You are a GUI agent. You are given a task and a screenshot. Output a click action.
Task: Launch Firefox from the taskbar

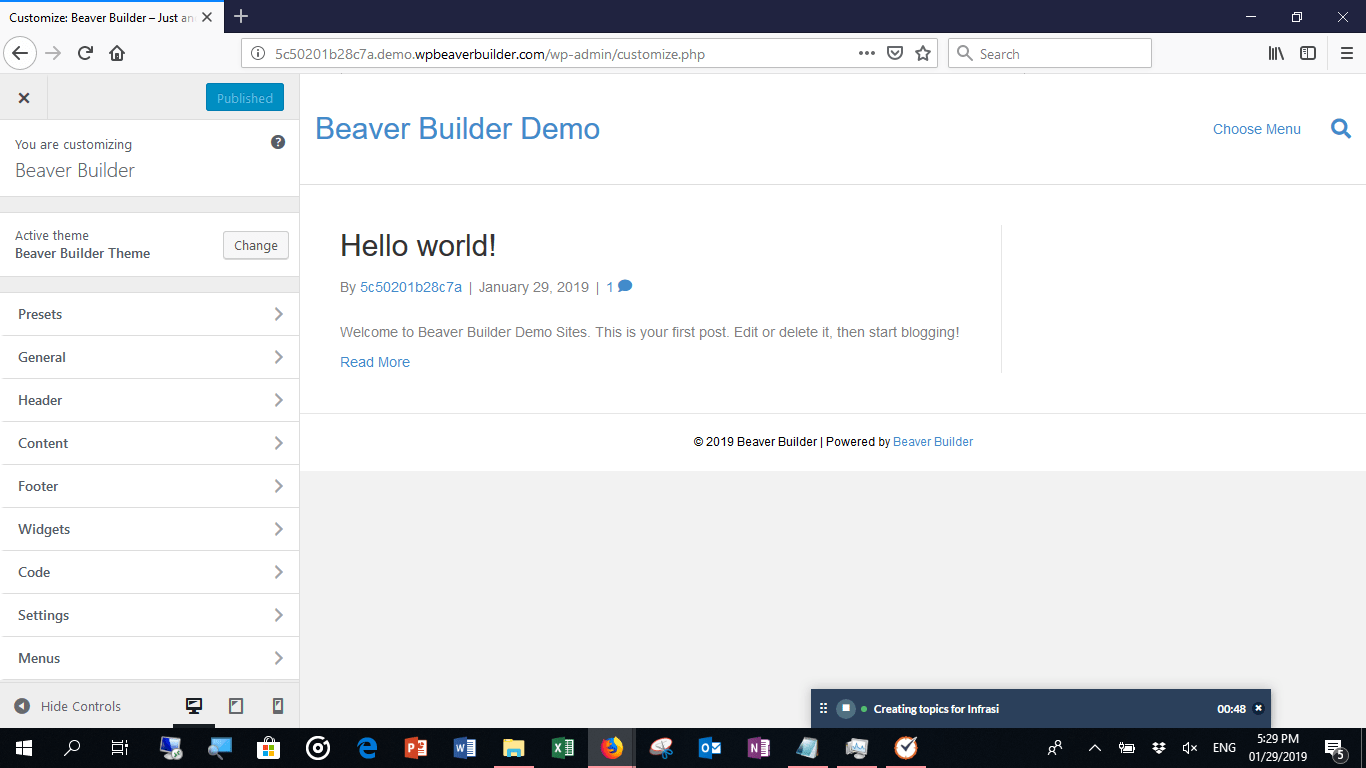point(610,748)
